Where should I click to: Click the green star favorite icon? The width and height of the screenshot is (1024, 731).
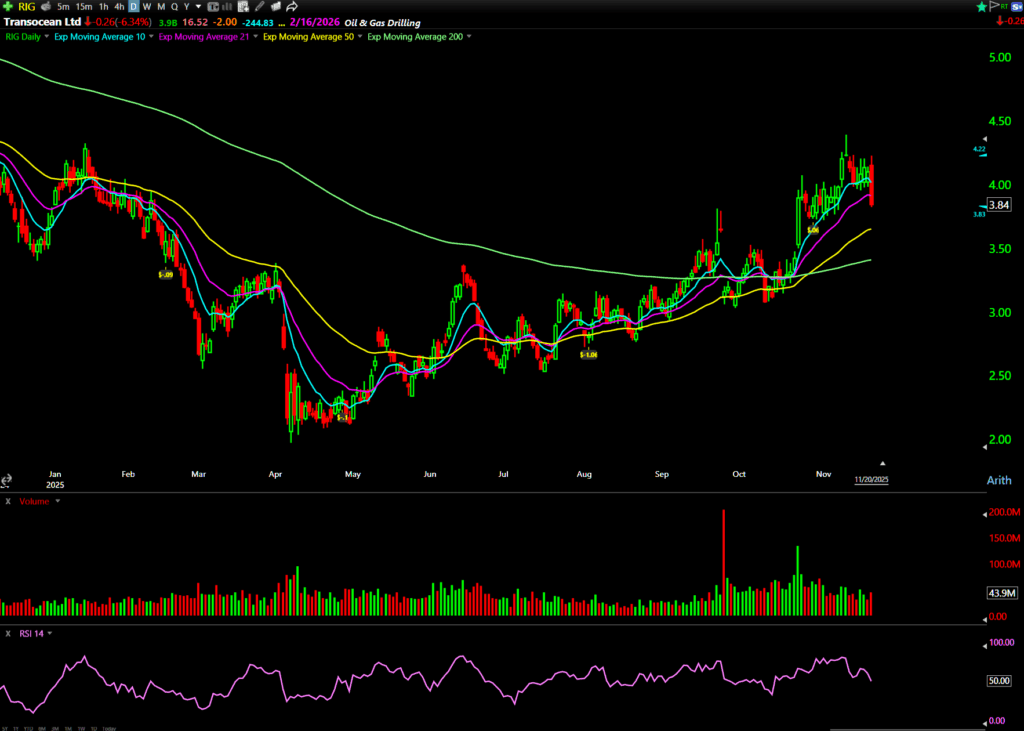[x=979, y=7]
